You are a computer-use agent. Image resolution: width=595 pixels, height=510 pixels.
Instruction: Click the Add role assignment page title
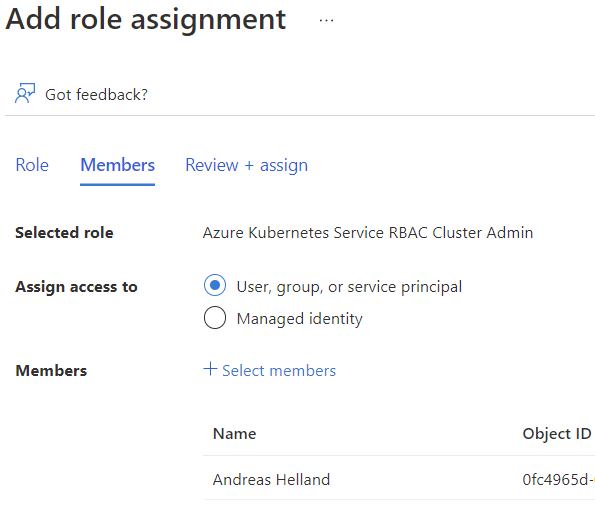point(146,20)
